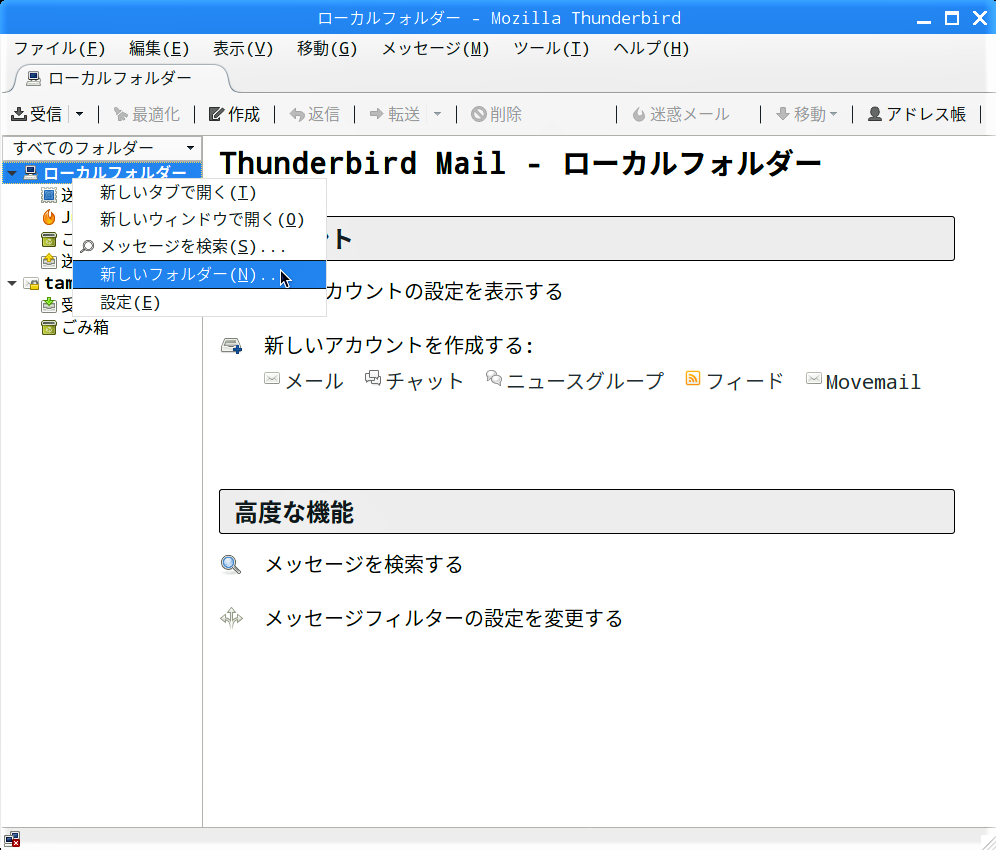Click the filter arrows icon beside メッセージフィルター
This screenshot has height=850, width=996.
pyautogui.click(x=231, y=617)
